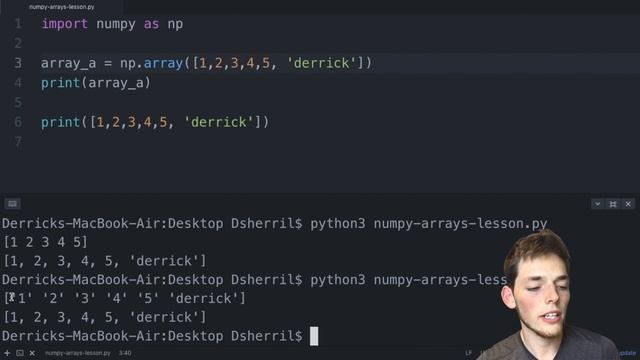Click line number 3 in the gutter
The image size is (640, 360).
[x=18, y=63]
